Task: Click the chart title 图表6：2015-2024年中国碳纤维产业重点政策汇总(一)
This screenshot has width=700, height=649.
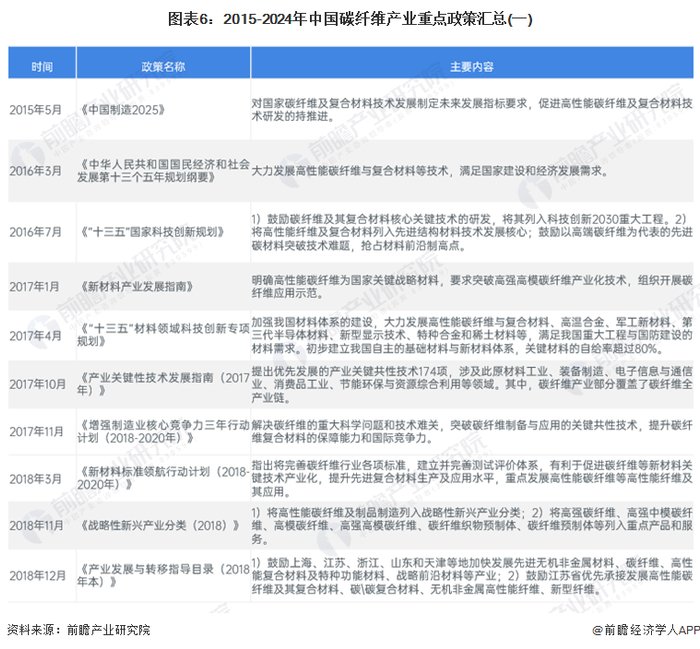Action: pos(350,19)
